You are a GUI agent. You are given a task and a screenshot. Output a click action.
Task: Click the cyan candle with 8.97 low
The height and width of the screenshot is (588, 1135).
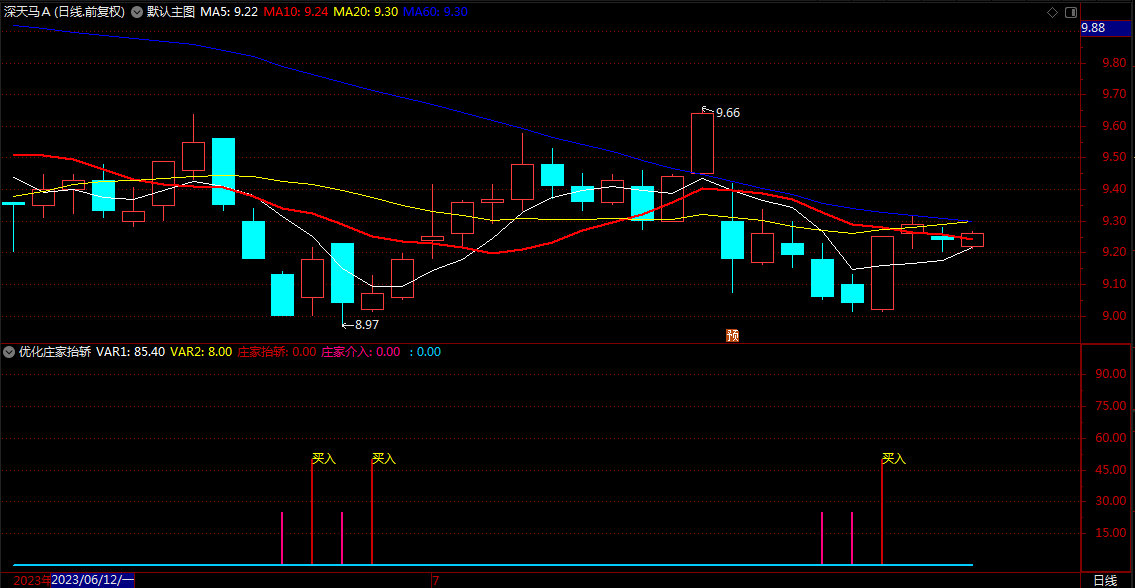pos(342,273)
